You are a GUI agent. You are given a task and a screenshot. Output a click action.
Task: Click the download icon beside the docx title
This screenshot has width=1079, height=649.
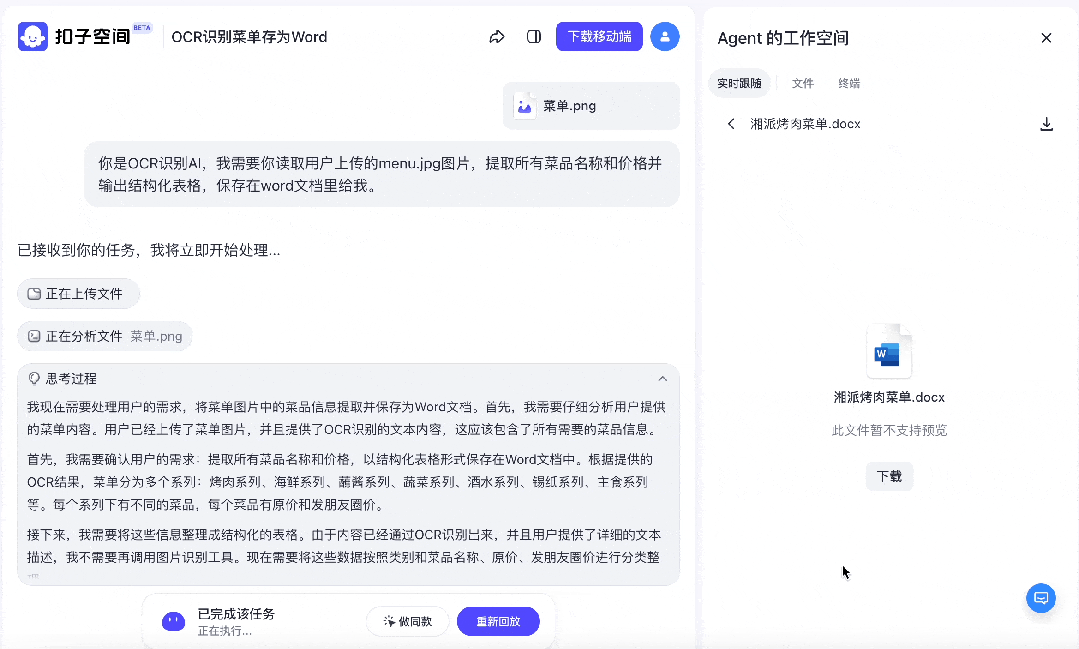tap(1046, 124)
